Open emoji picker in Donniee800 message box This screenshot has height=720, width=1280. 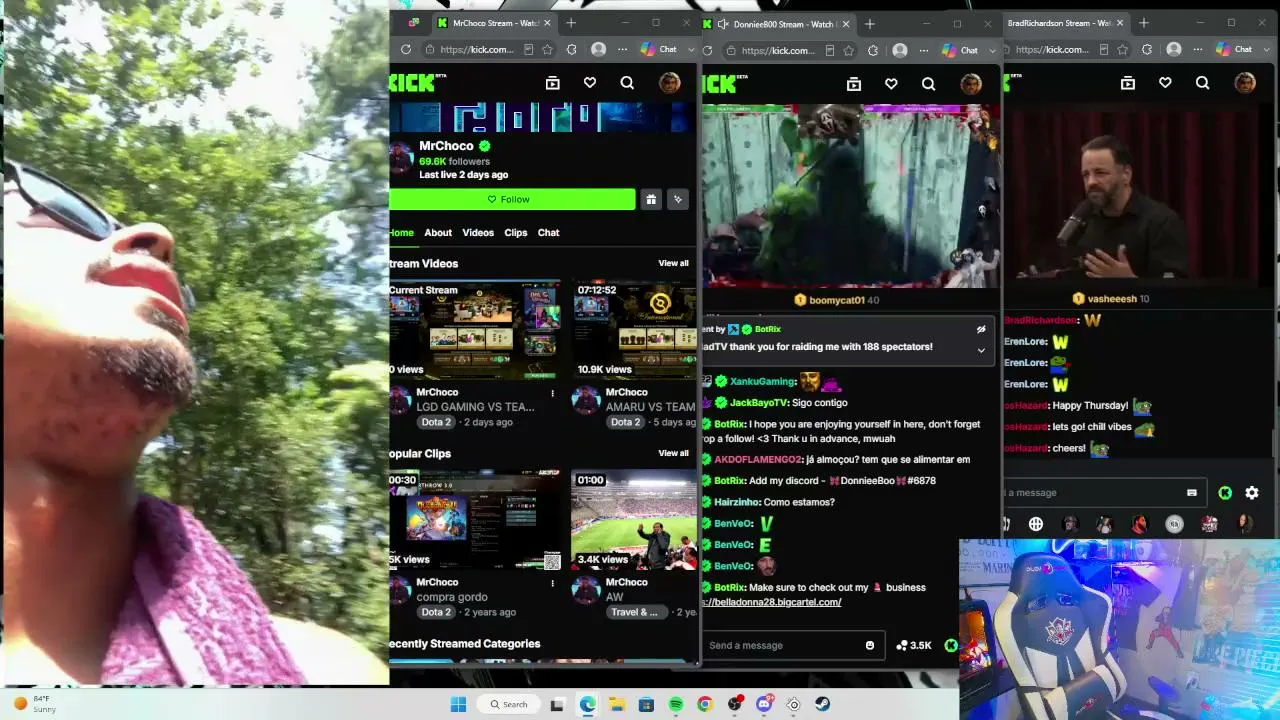(x=870, y=645)
